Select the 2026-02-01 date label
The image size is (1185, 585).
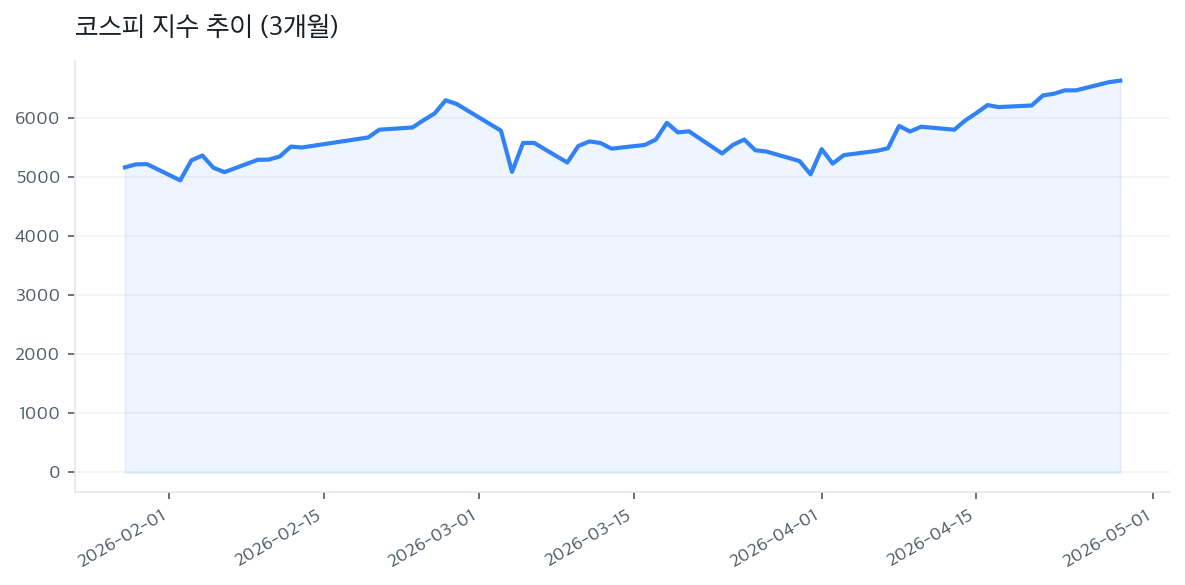(122, 540)
